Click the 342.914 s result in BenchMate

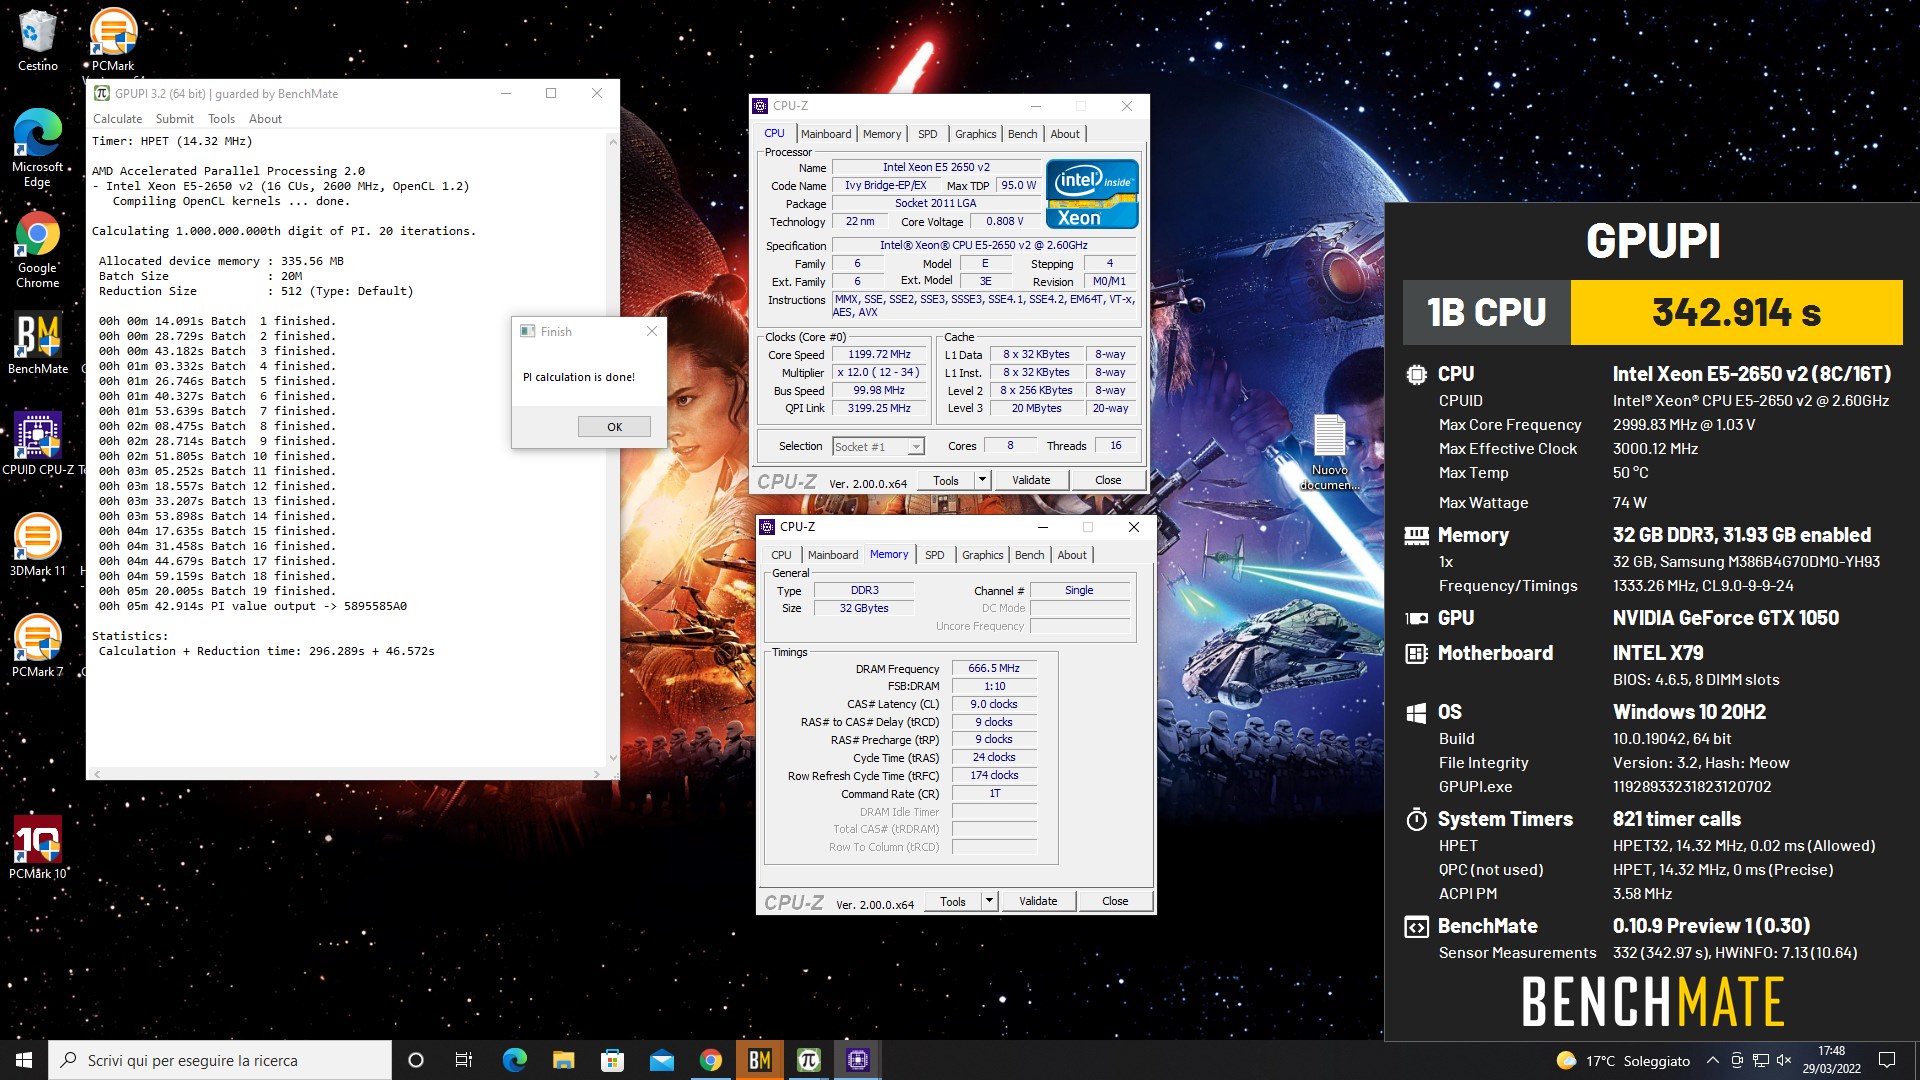(x=1736, y=313)
